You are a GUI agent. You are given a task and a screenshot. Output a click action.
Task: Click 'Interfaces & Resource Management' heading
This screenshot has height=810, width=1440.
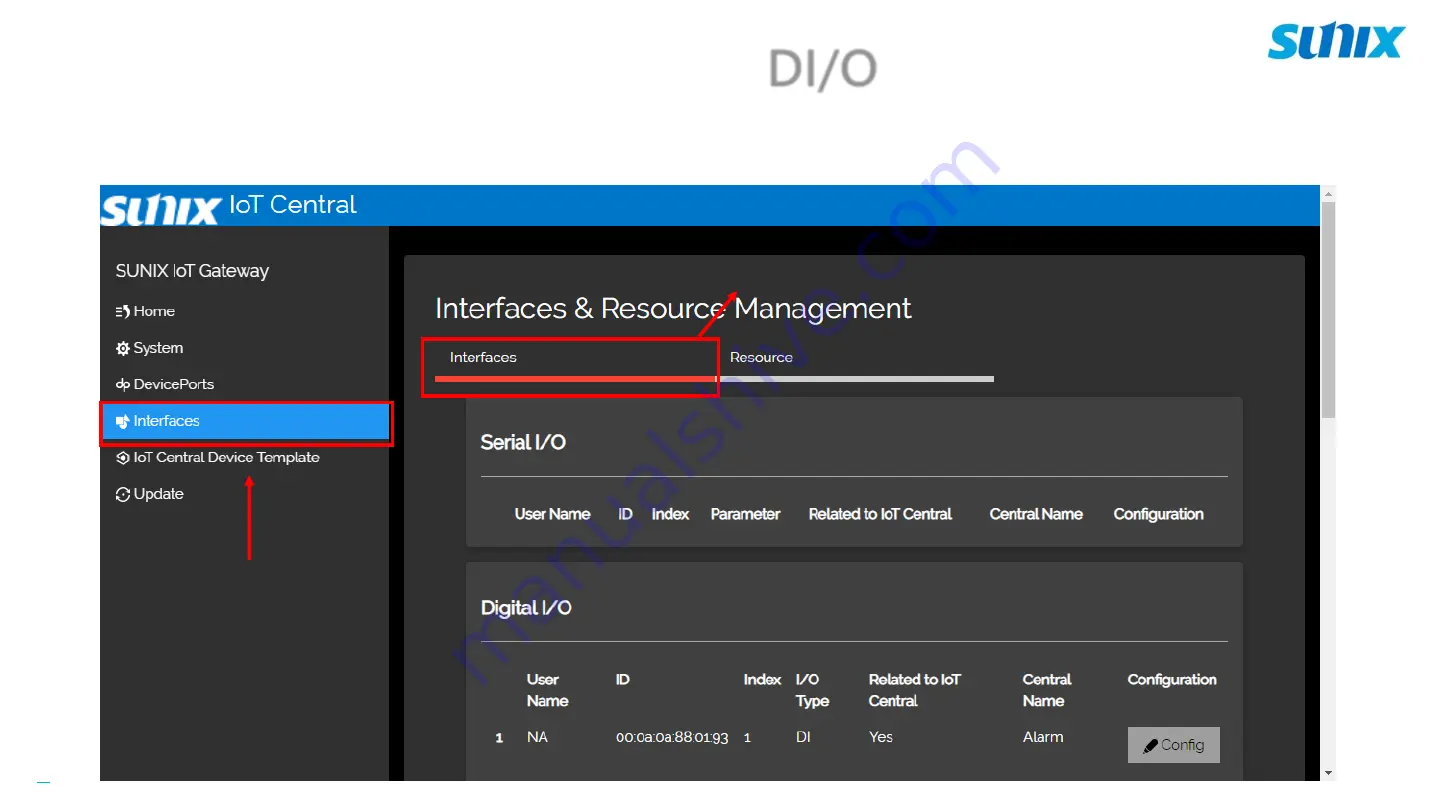(673, 308)
